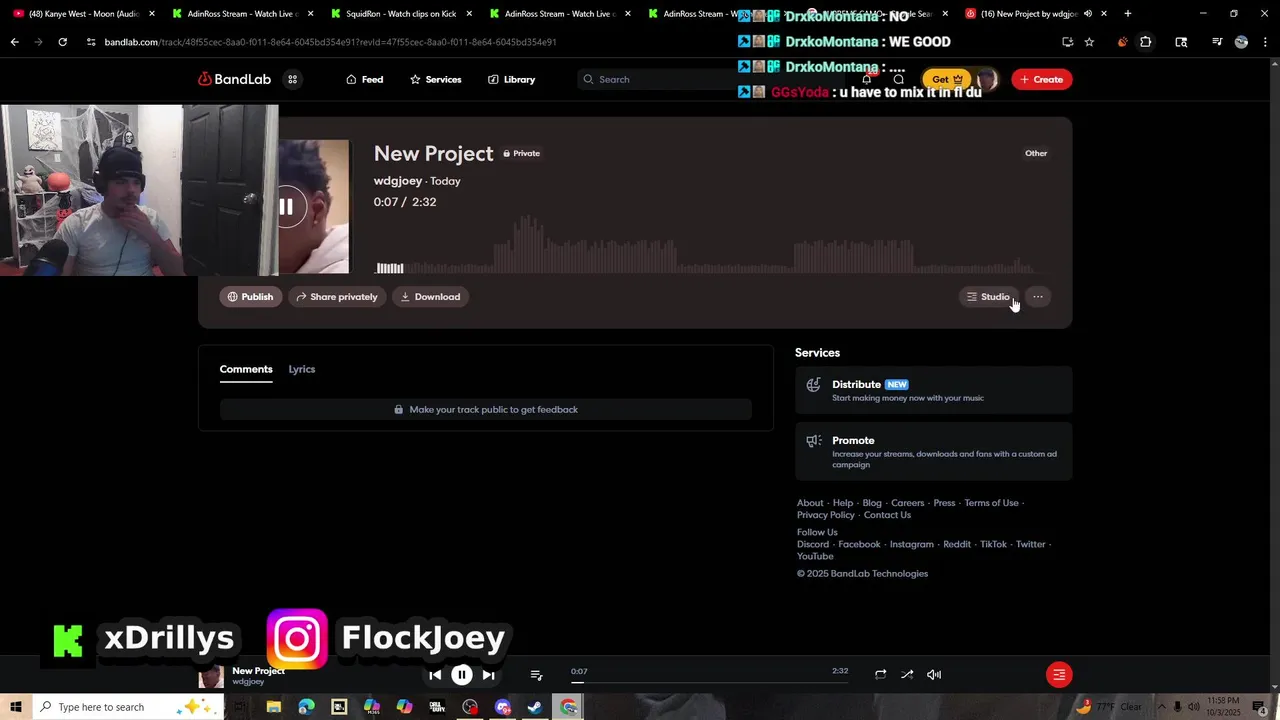Open BandLab's YouTube footer link
The image size is (1280, 720).
(x=815, y=556)
